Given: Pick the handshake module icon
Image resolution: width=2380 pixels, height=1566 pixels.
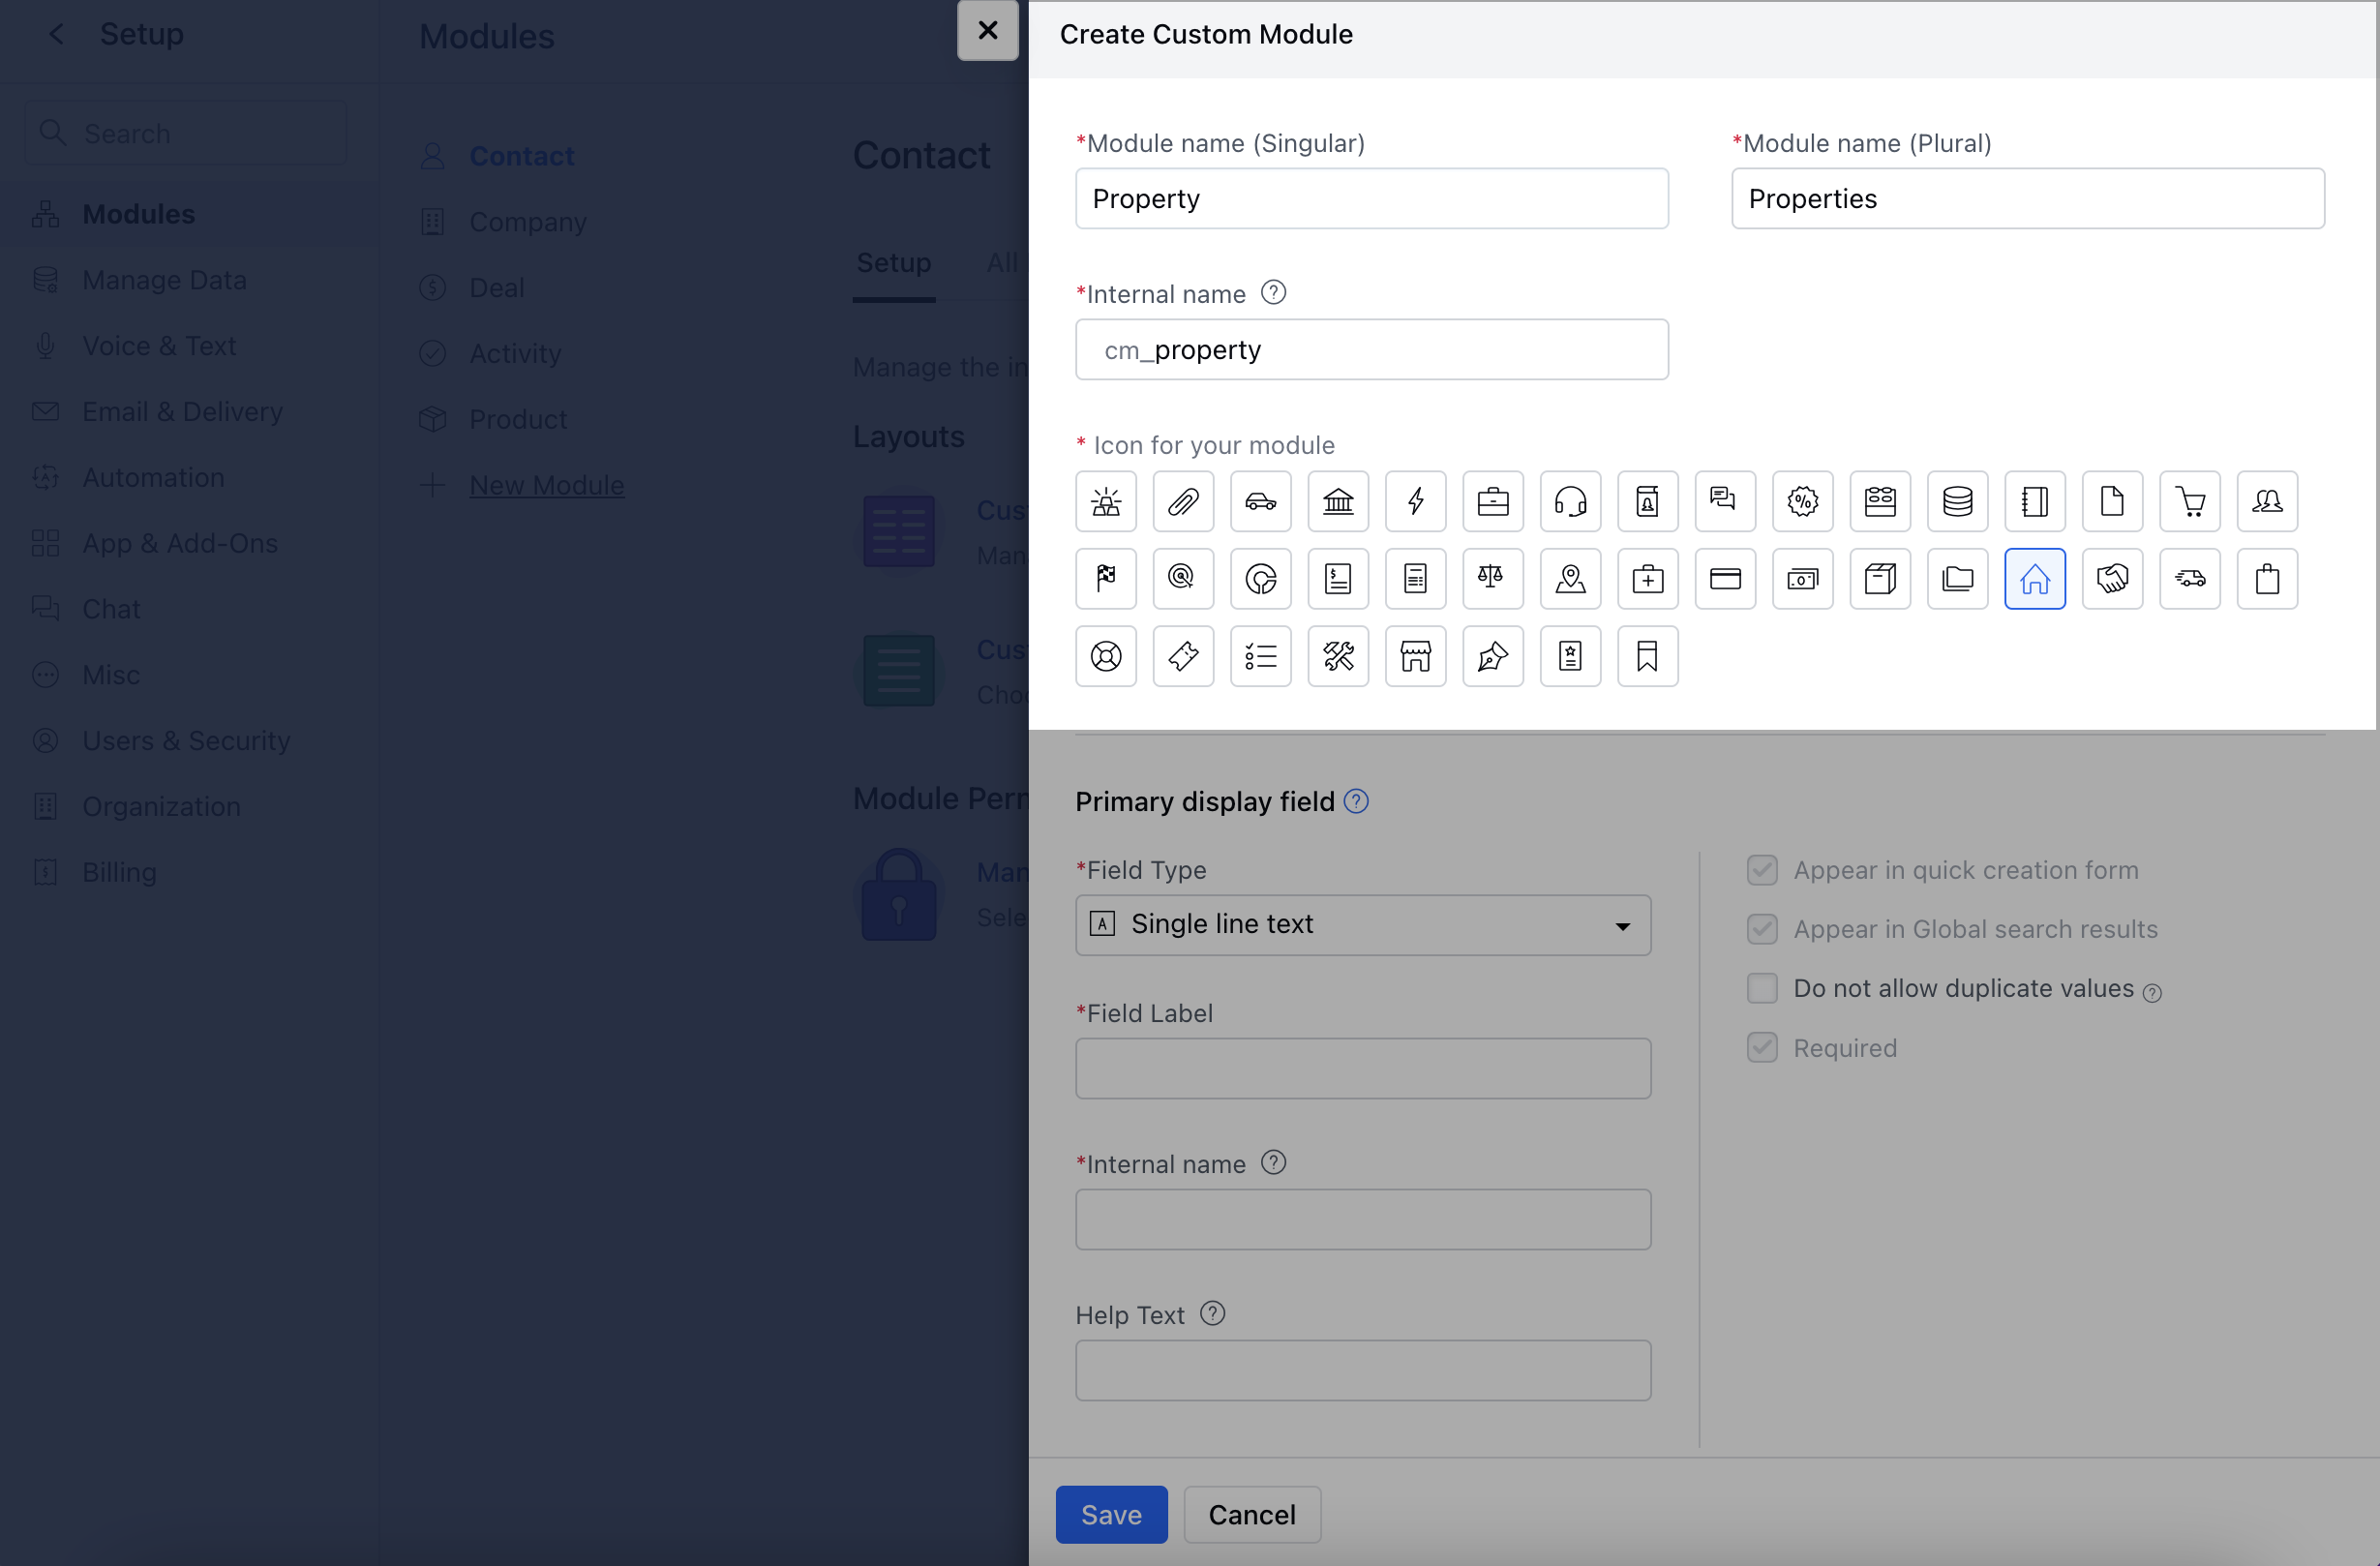Looking at the screenshot, I should [2112, 578].
